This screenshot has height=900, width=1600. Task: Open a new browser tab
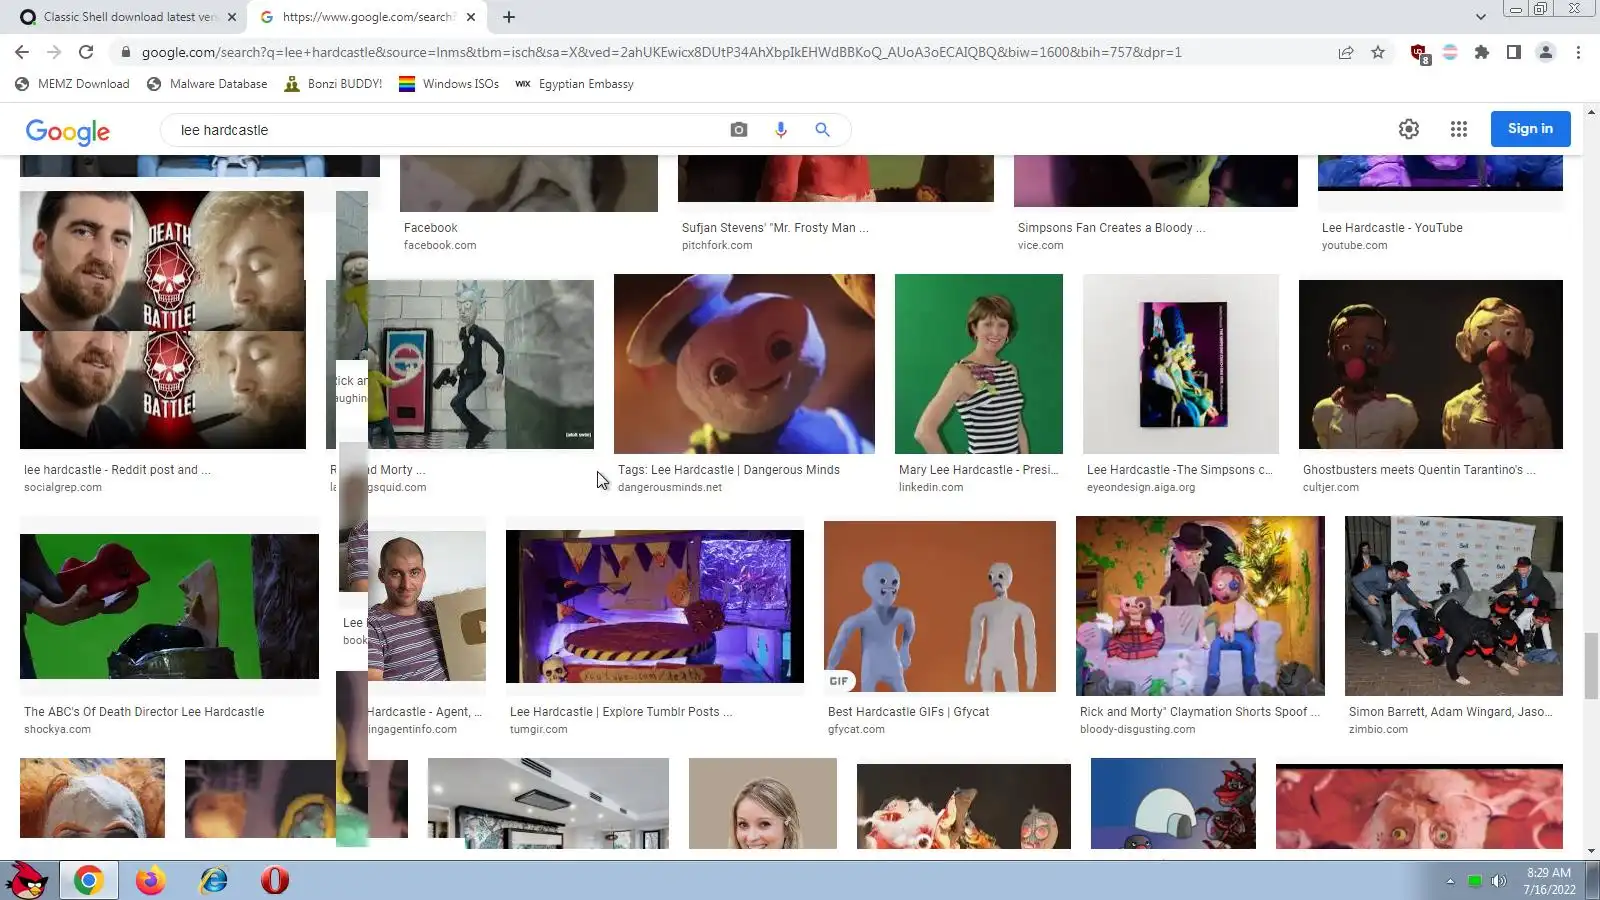[509, 17]
